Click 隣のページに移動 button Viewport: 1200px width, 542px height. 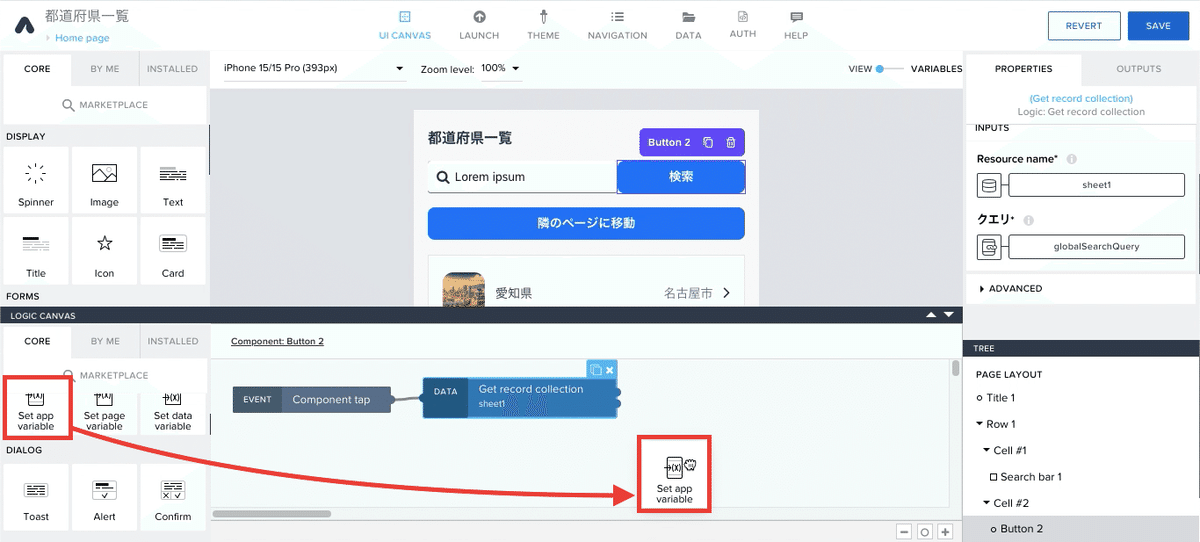(x=586, y=223)
